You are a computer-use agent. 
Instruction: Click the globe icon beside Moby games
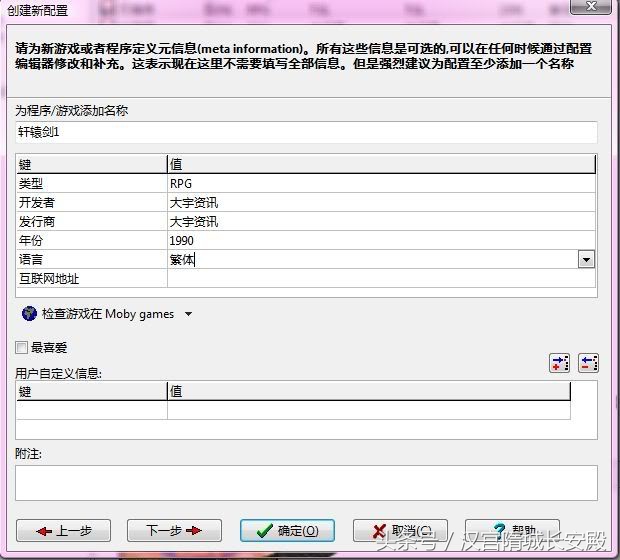[28, 314]
